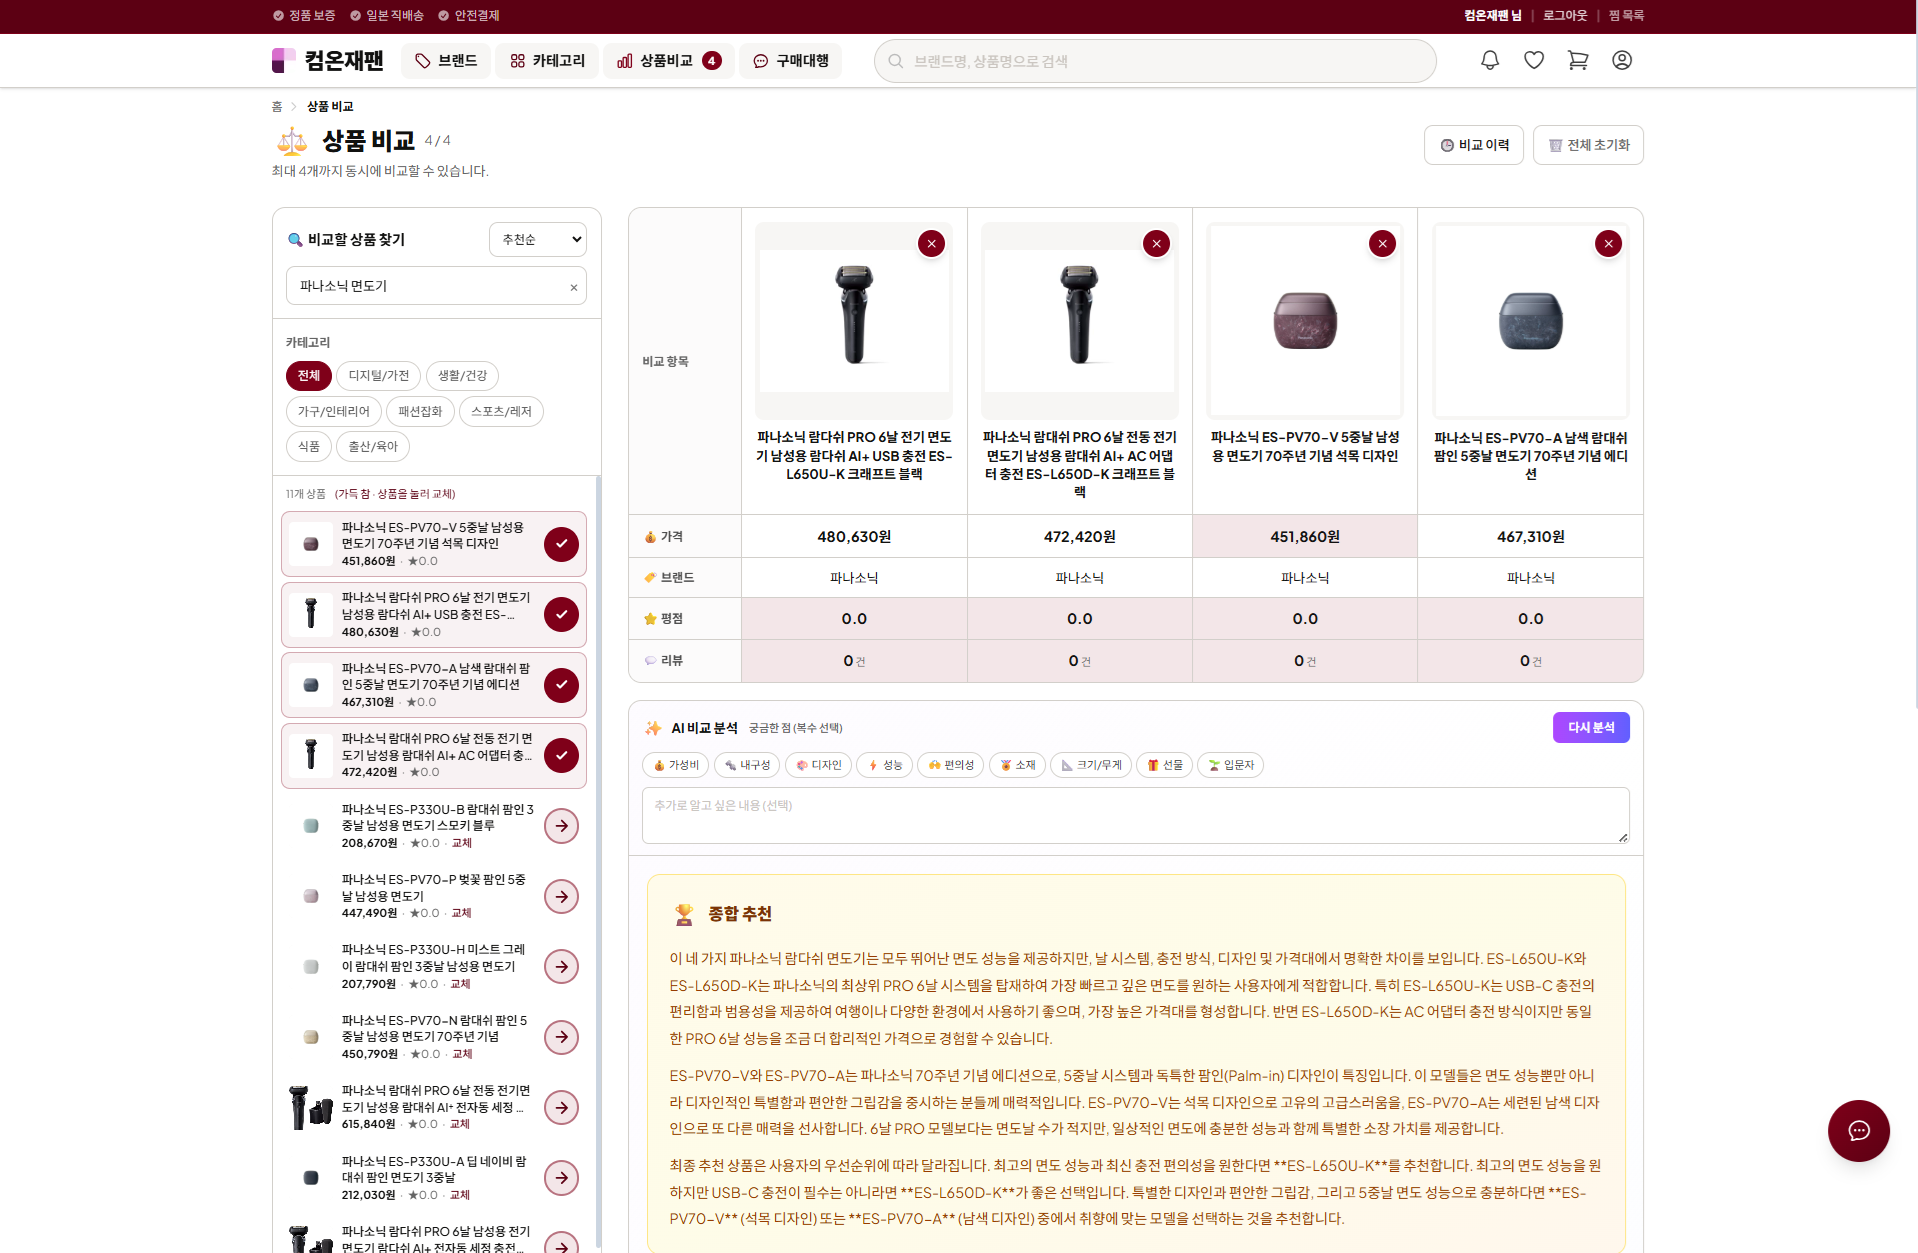Click the top search input field
The width and height of the screenshot is (1918, 1253).
pos(1155,61)
